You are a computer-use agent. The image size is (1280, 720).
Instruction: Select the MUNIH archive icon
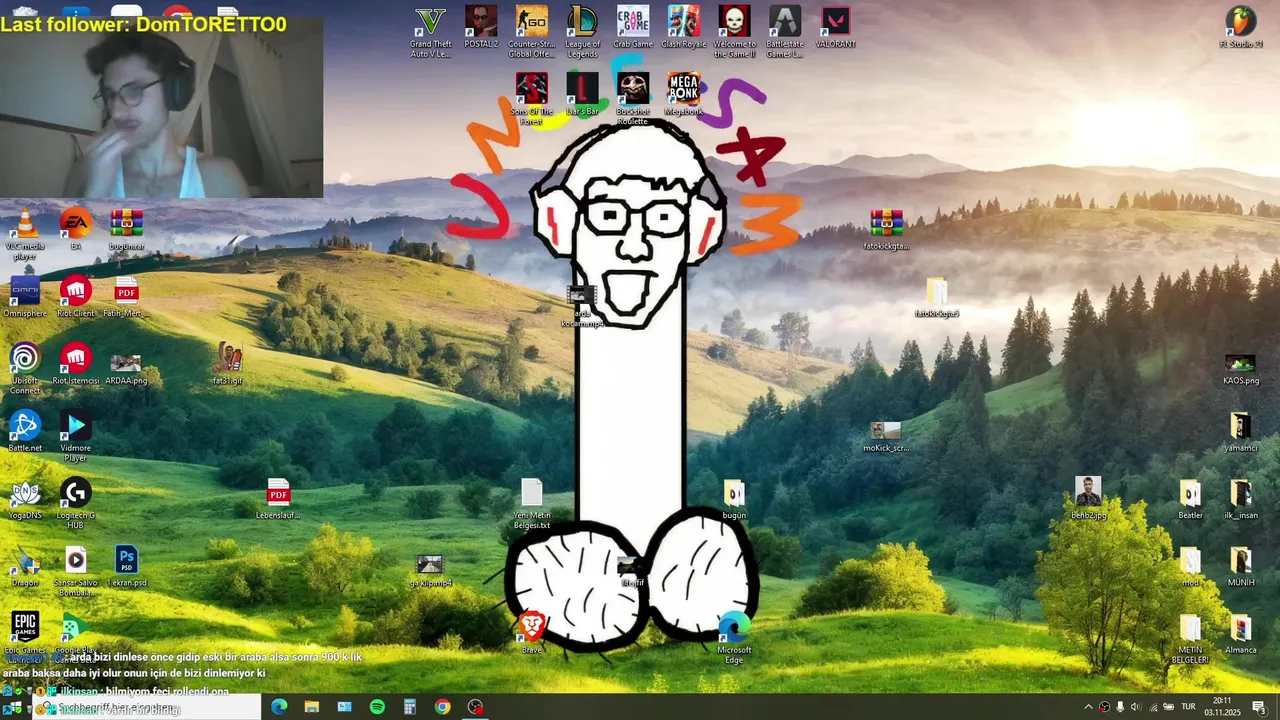[1241, 566]
